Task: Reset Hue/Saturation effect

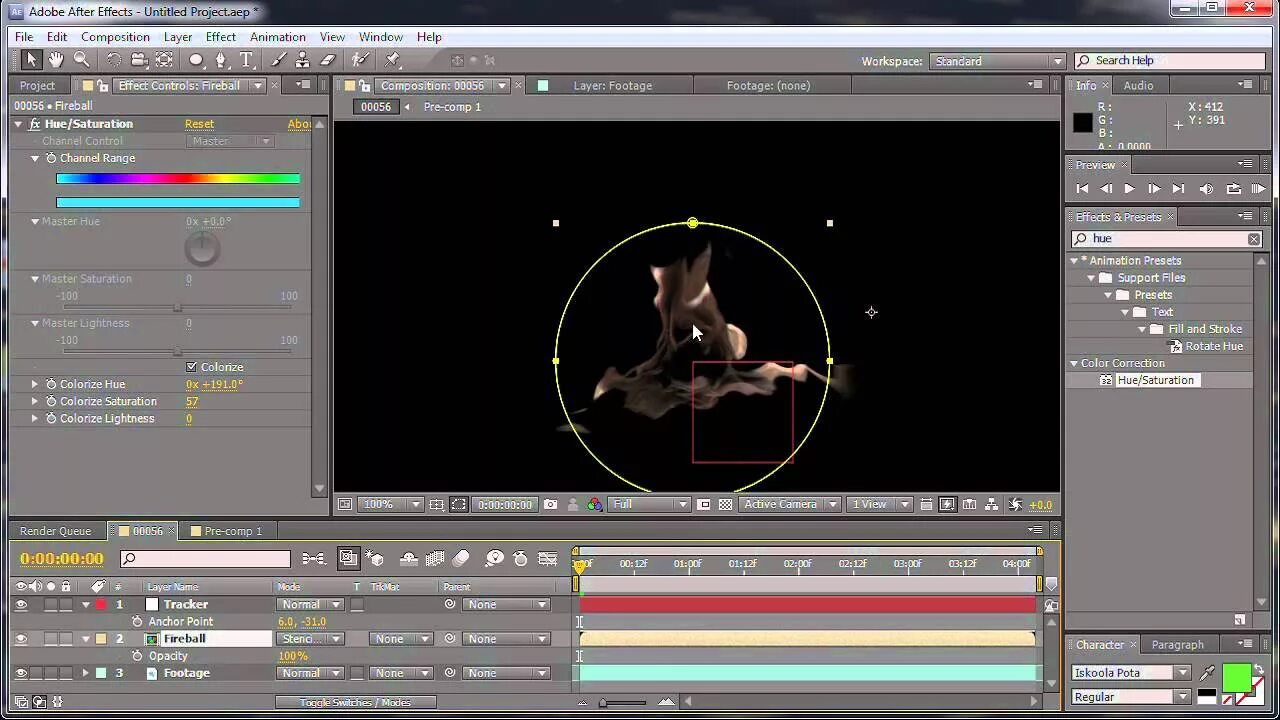Action: click(x=199, y=124)
